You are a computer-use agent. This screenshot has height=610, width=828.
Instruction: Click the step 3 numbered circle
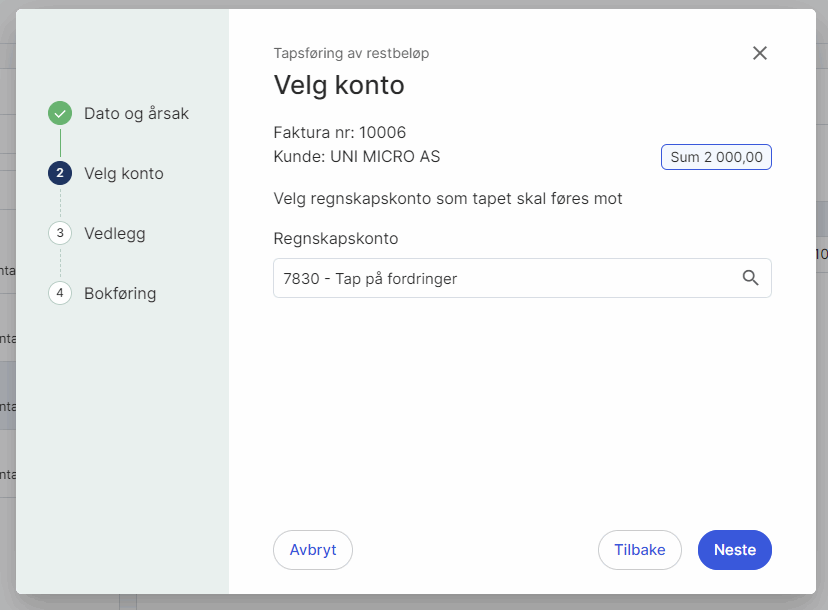pyautogui.click(x=60, y=233)
